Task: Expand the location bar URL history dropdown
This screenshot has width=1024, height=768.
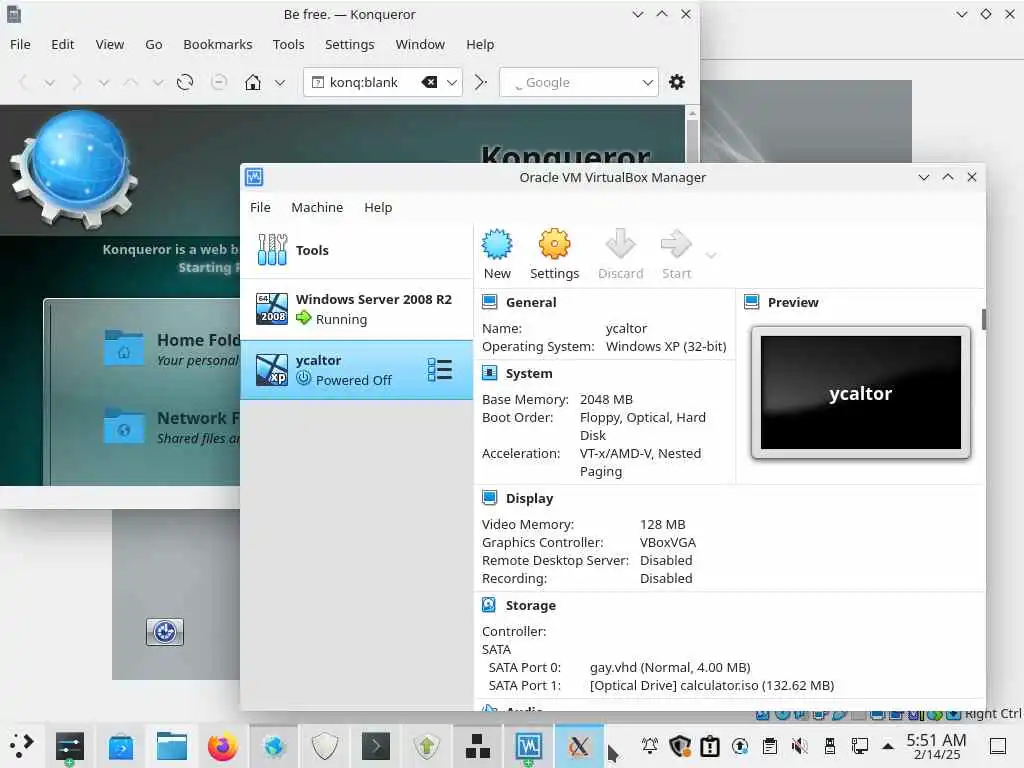Action: pos(452,83)
